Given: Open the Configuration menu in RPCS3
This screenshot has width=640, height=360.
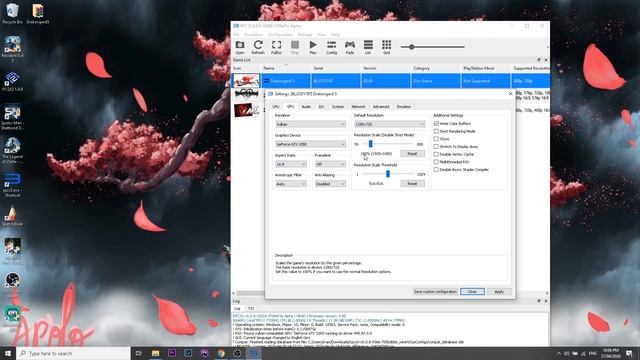Looking at the screenshot, I should pyautogui.click(x=280, y=35).
